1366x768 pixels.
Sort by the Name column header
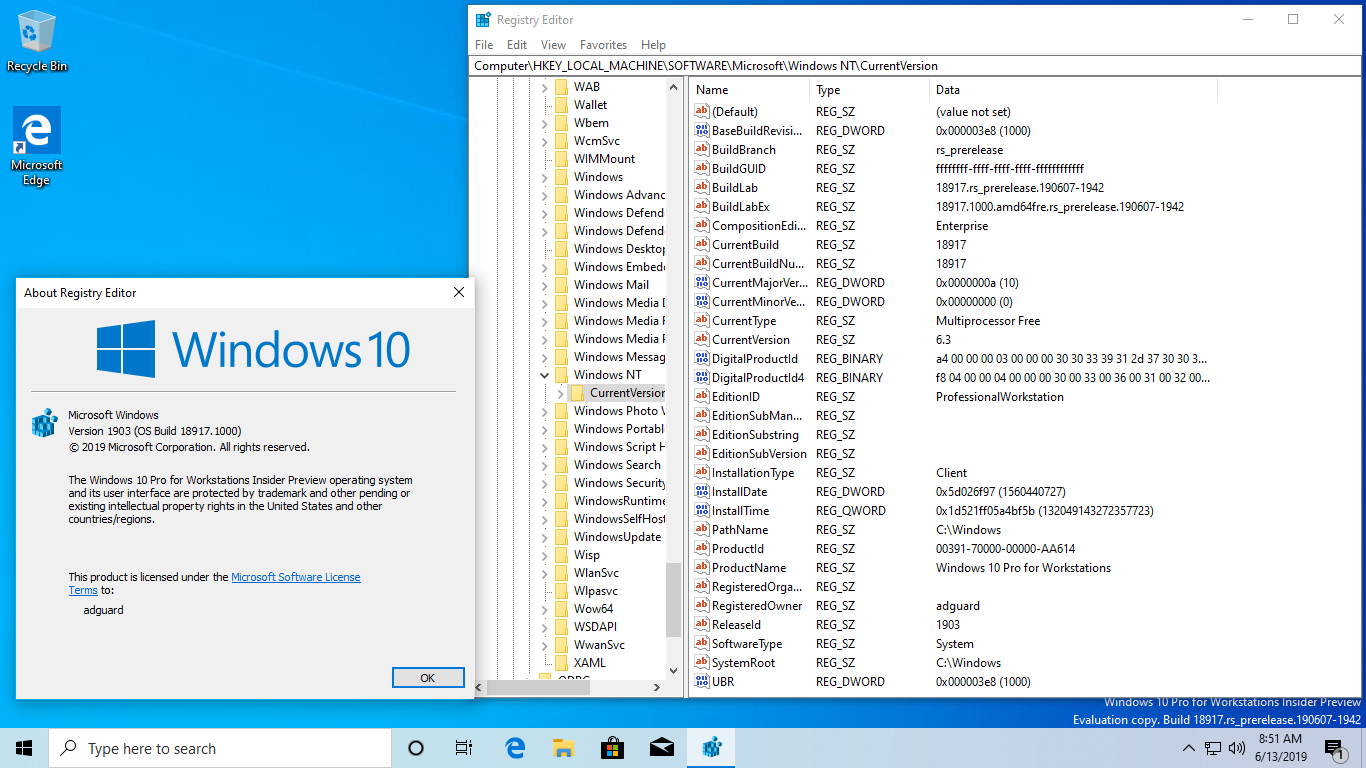[x=750, y=90]
